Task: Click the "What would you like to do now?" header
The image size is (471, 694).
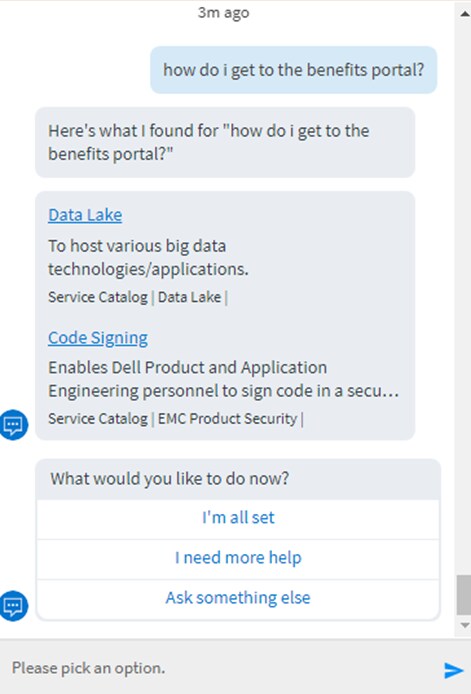Action: [x=170, y=479]
